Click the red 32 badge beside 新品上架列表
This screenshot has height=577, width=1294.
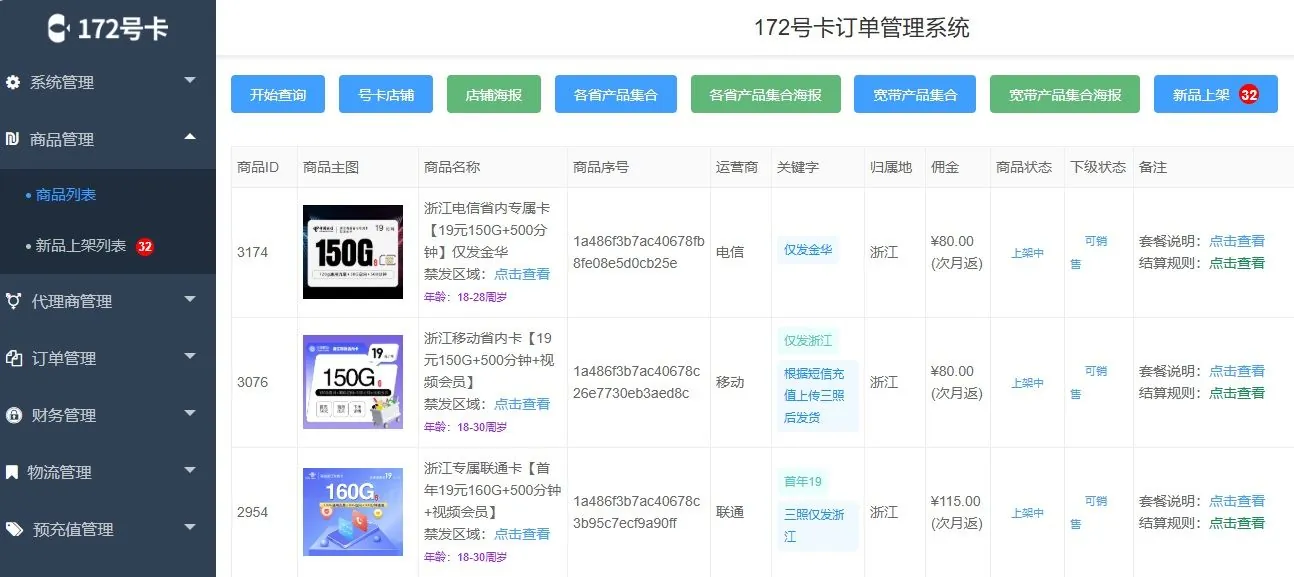pos(145,246)
